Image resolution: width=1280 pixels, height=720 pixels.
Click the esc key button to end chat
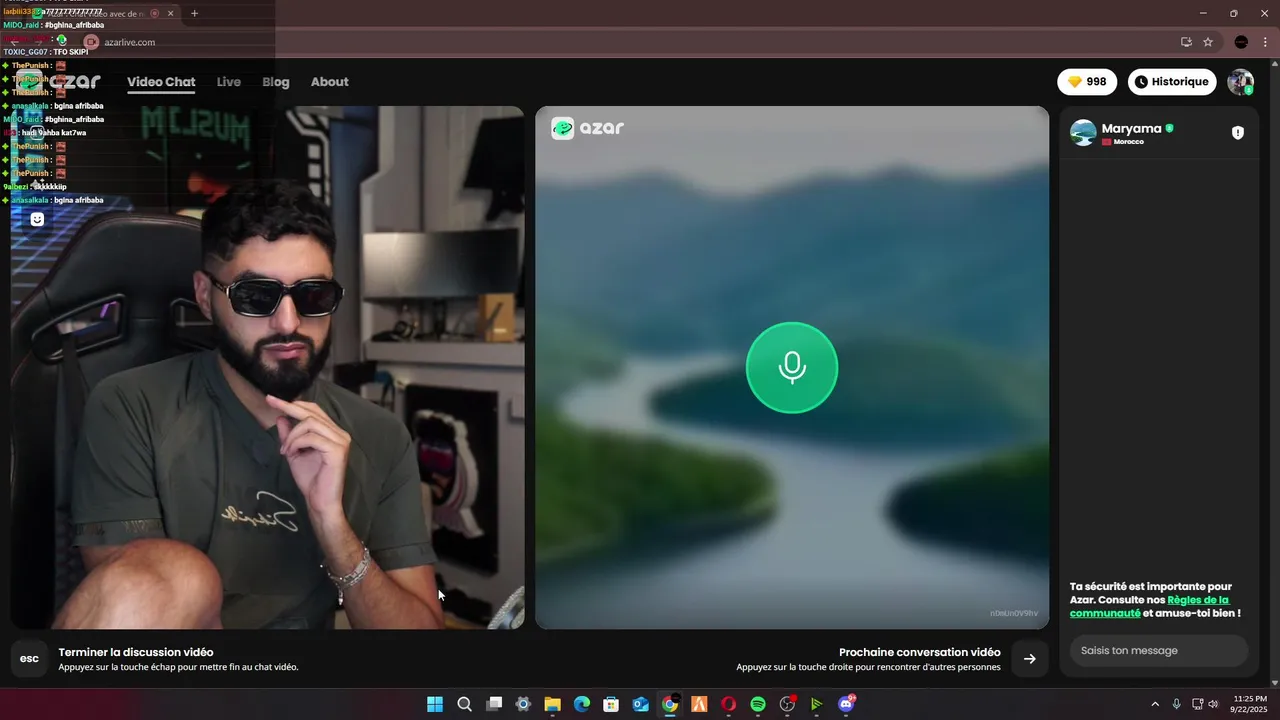(29, 659)
